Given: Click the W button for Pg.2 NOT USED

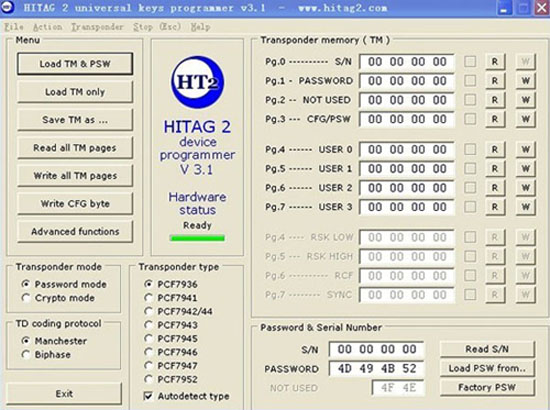Looking at the screenshot, I should pos(525,100).
